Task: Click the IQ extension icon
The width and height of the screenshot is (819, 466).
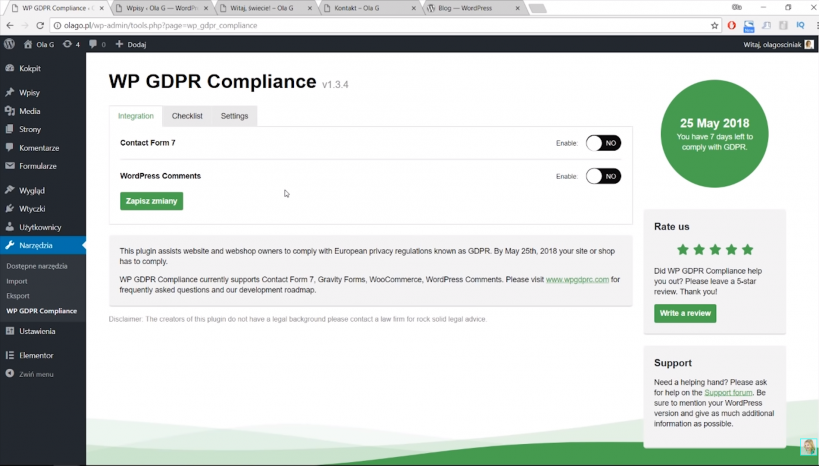Action: tap(800, 25)
